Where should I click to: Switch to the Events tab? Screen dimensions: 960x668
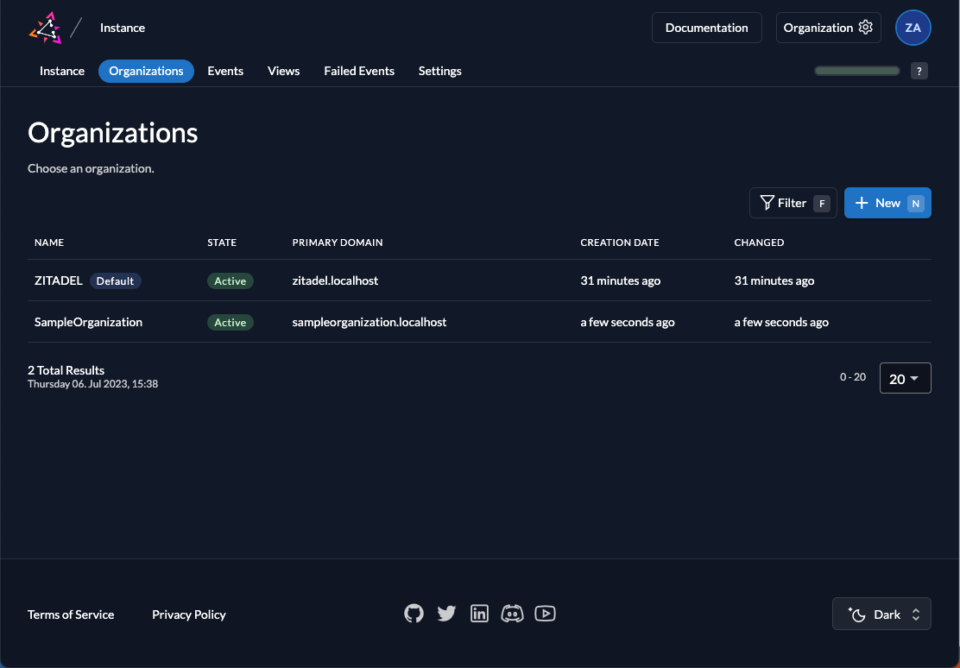(225, 71)
